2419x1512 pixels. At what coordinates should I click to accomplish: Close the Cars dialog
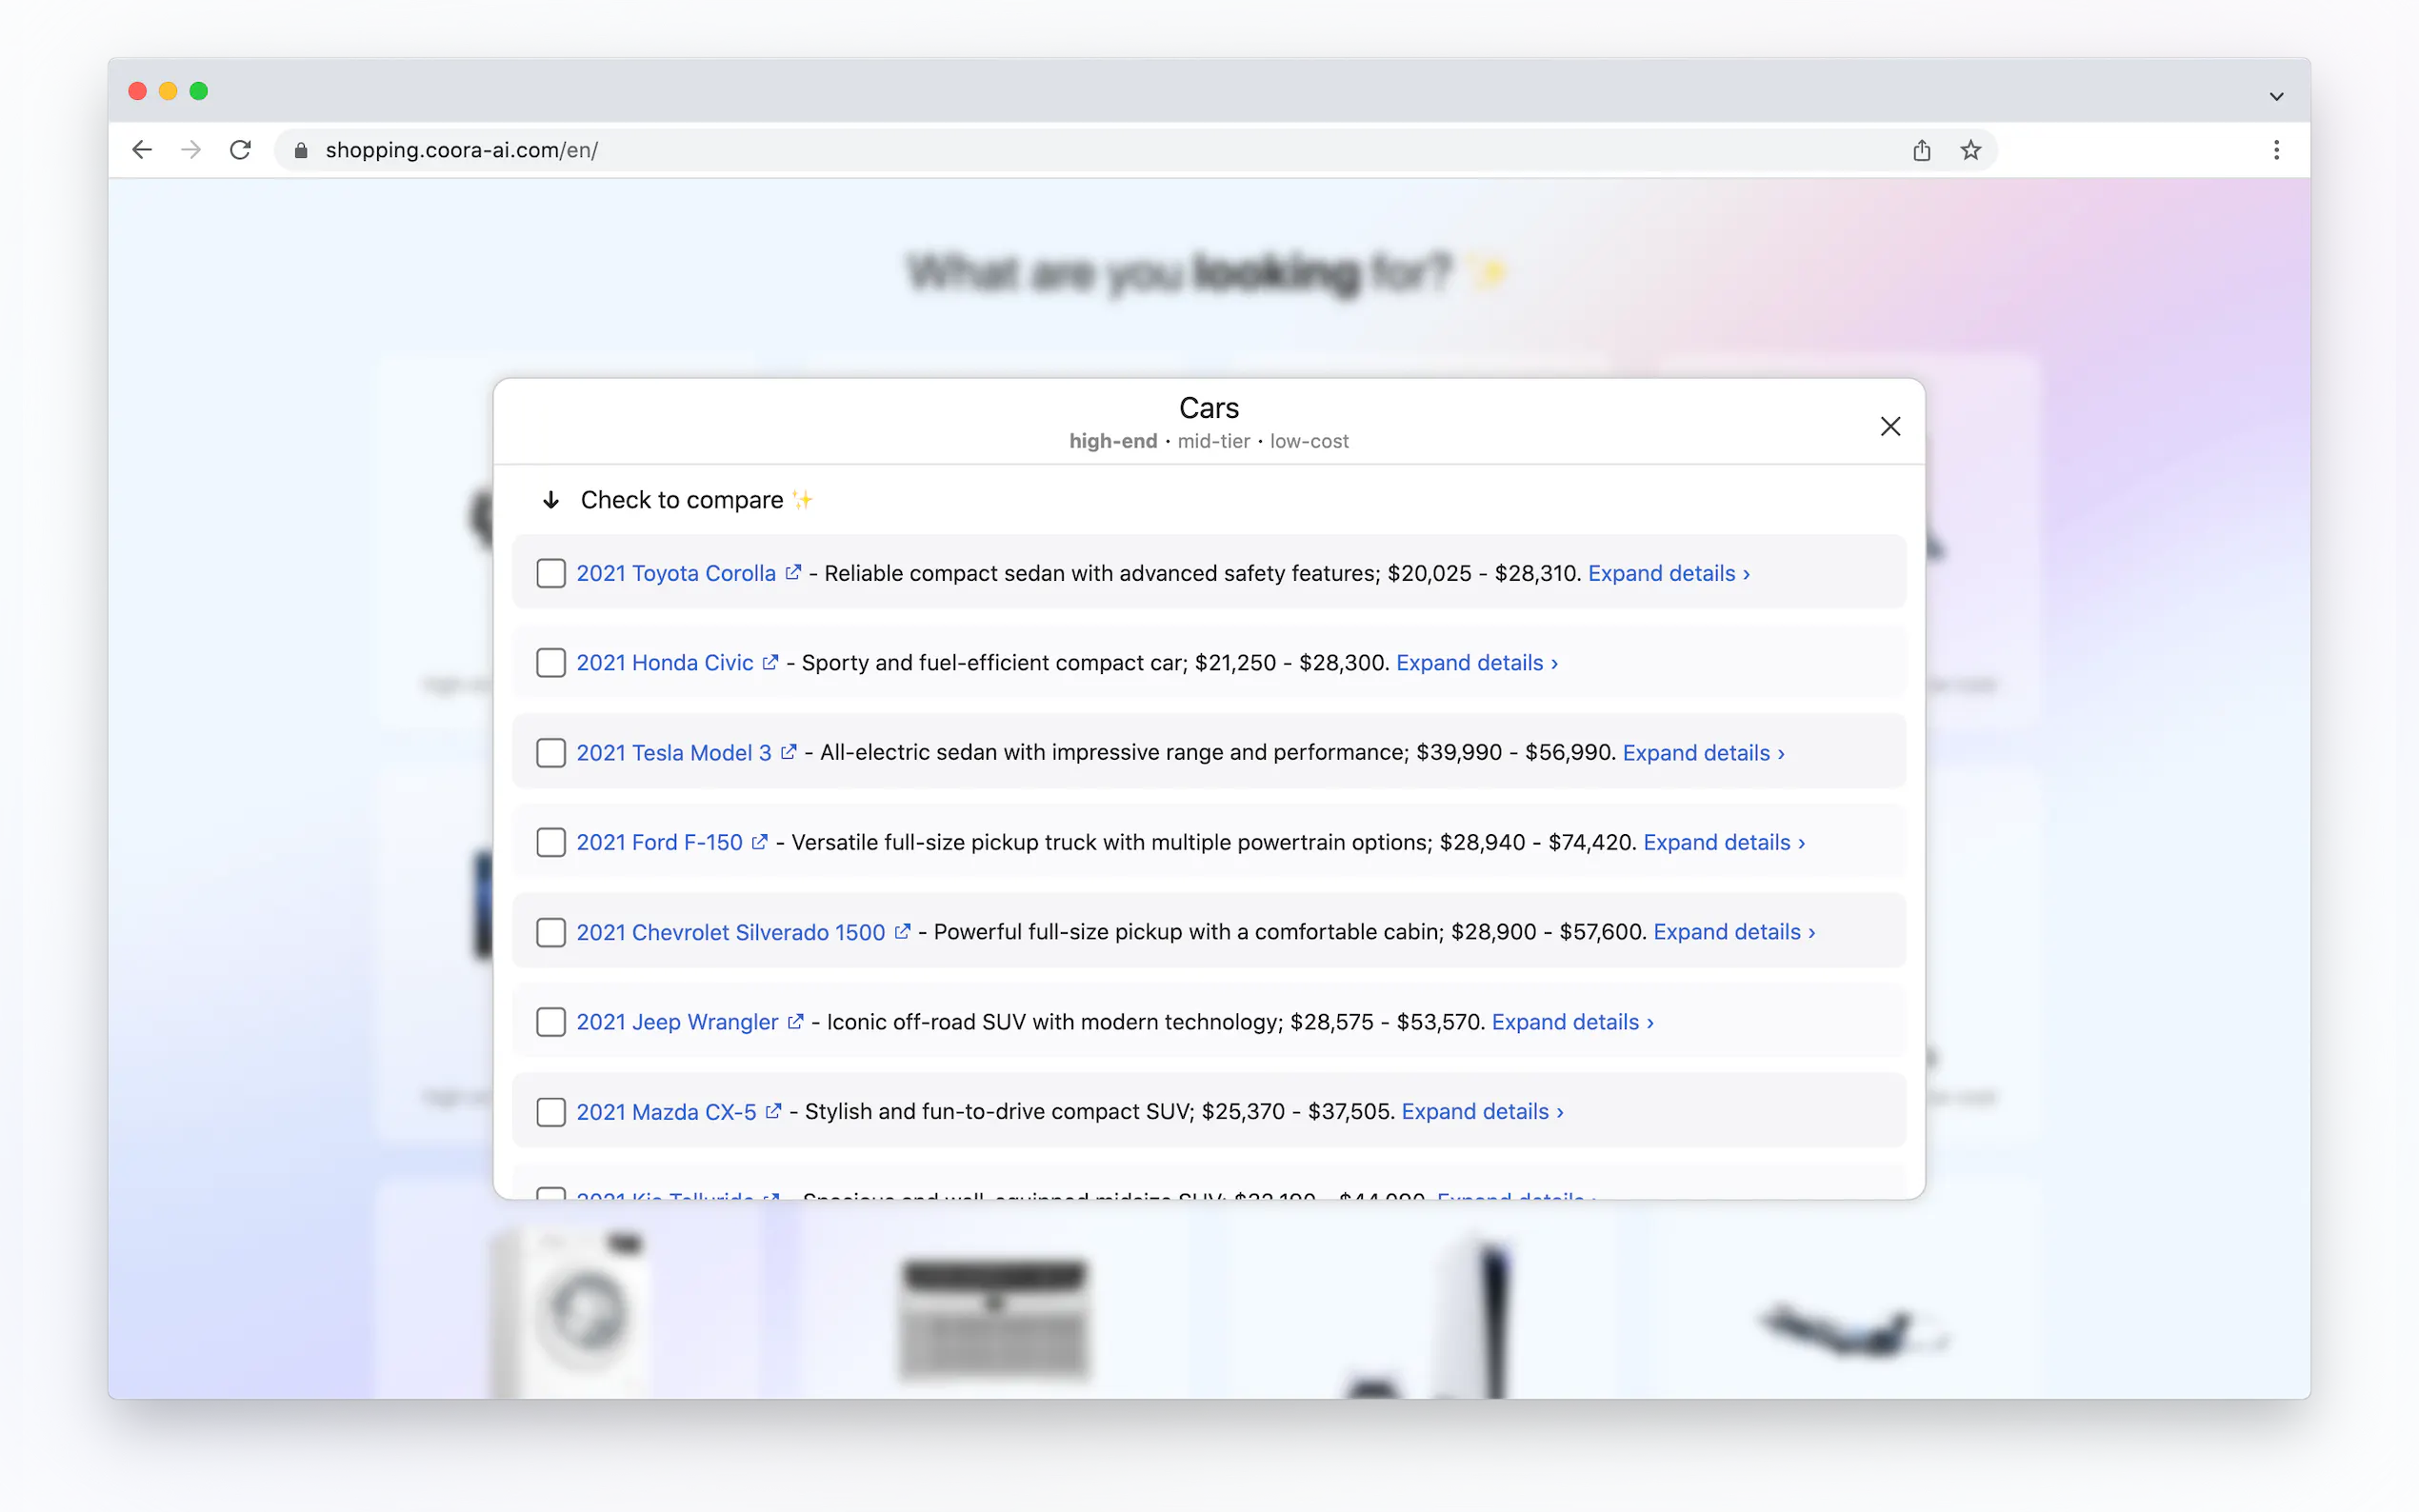pyautogui.click(x=1889, y=427)
